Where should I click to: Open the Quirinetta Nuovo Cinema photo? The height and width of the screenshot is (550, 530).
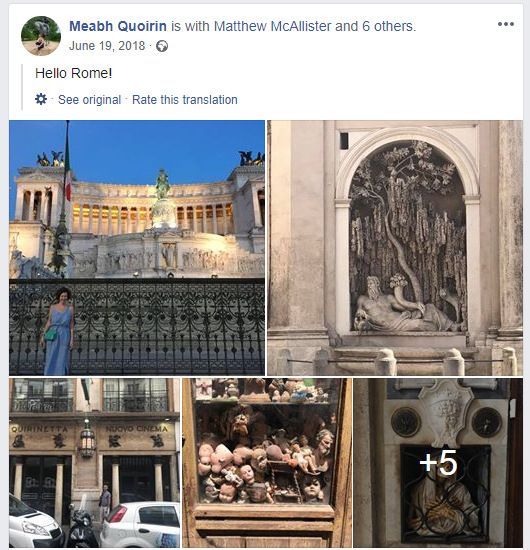click(94, 463)
